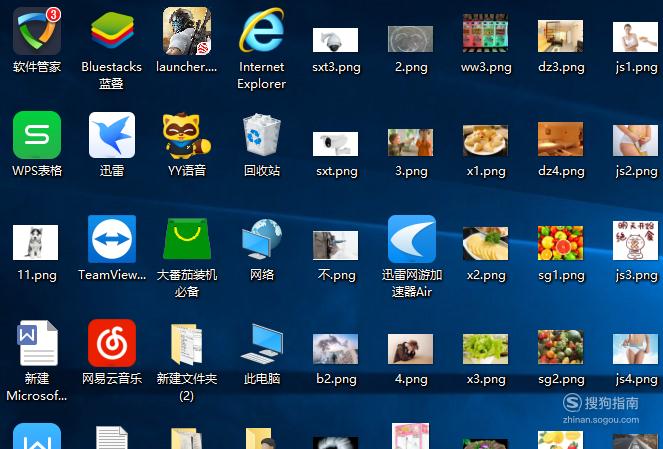Open TeamViewer desktop shortcut
663x449 pixels.
click(x=112, y=239)
